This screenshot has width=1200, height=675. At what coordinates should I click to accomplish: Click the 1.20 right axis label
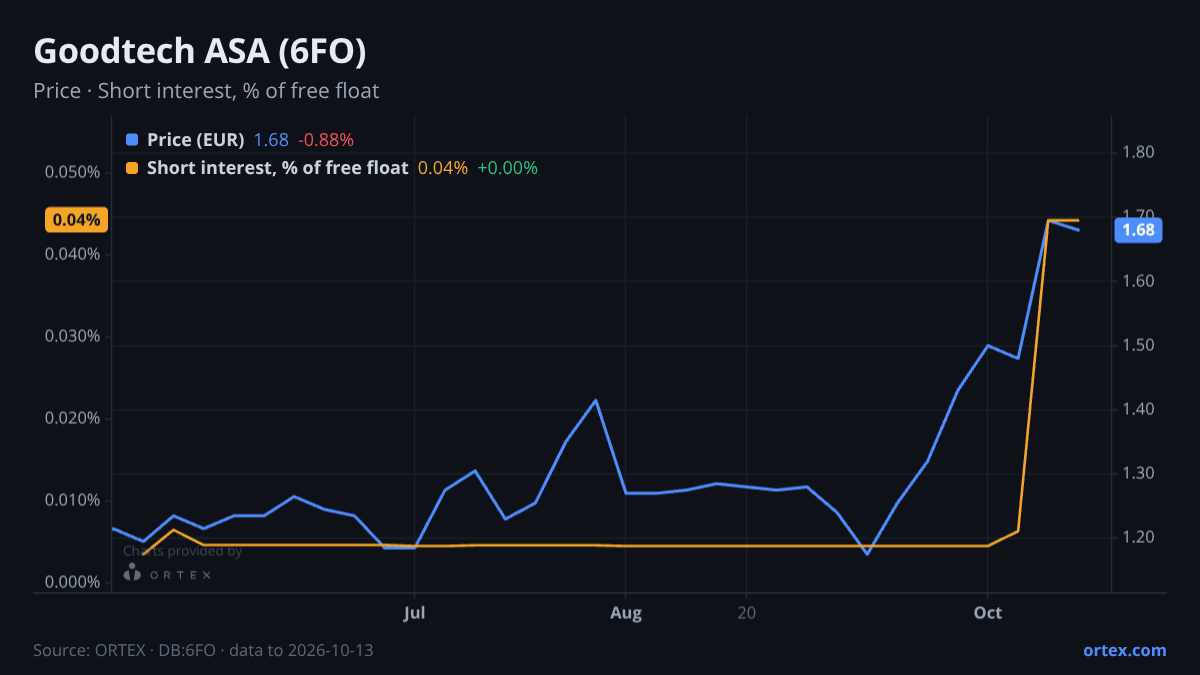pyautogui.click(x=1139, y=537)
